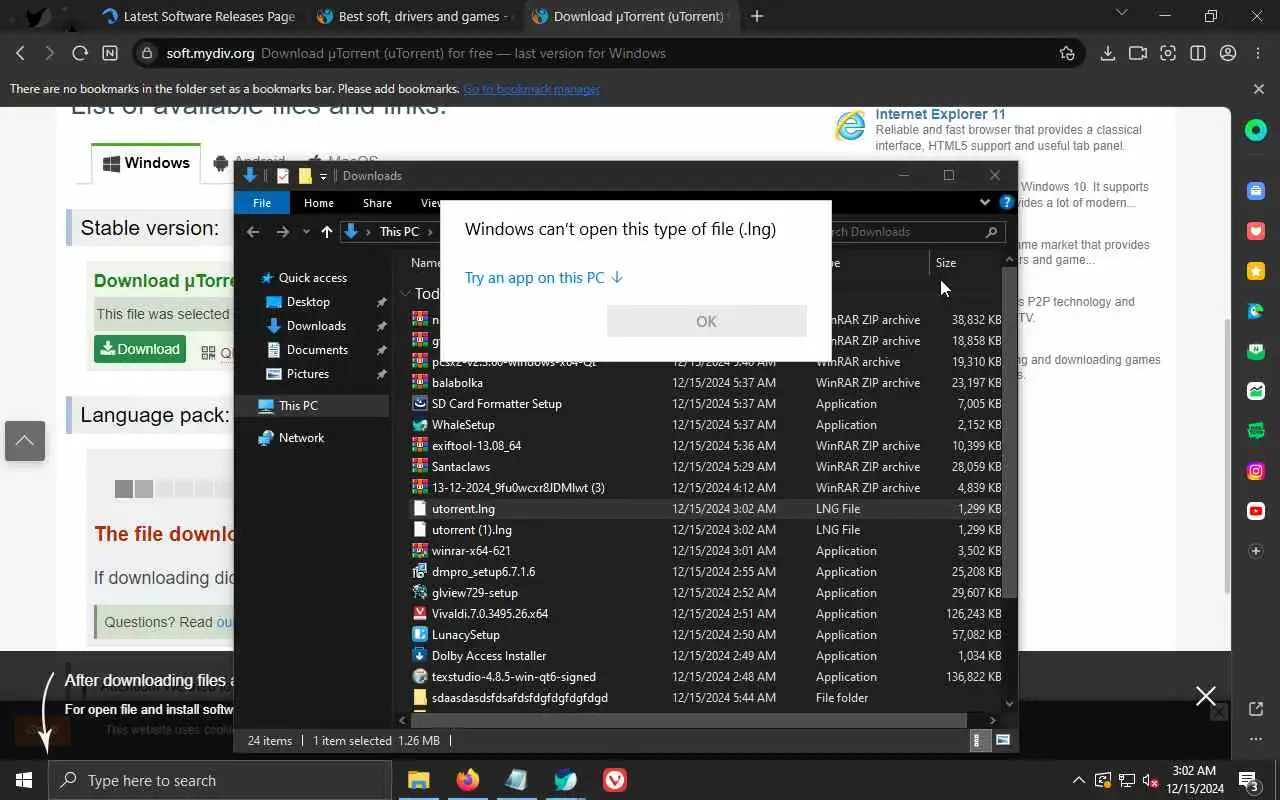The width and height of the screenshot is (1280, 800).
Task: Open a new browser tab with plus button
Action: pyautogui.click(x=757, y=16)
